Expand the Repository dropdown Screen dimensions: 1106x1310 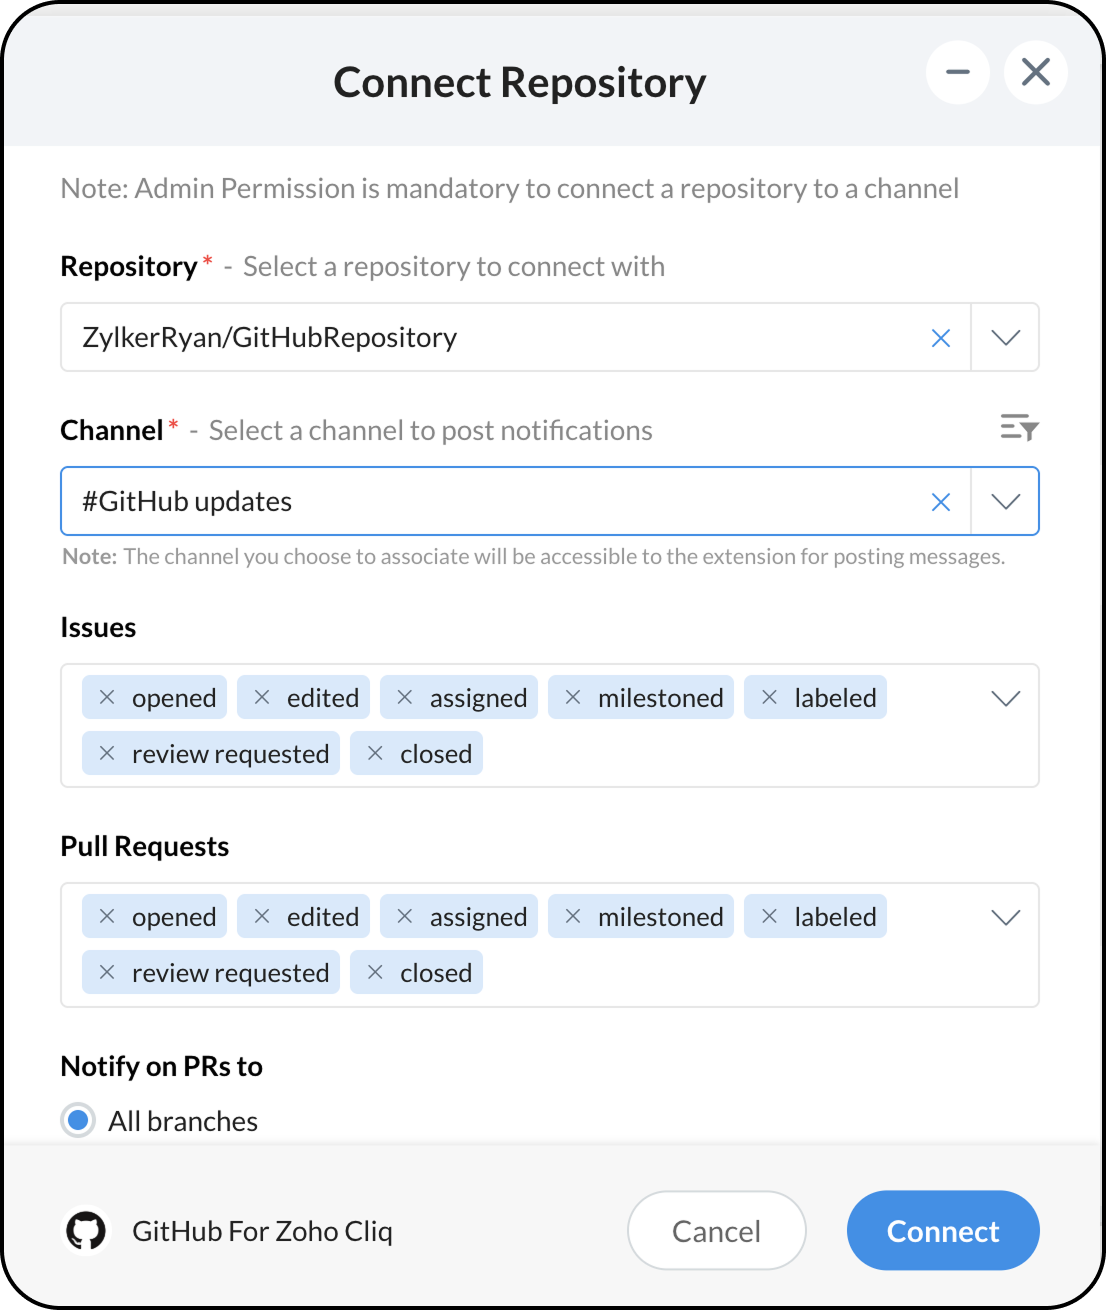point(1005,338)
